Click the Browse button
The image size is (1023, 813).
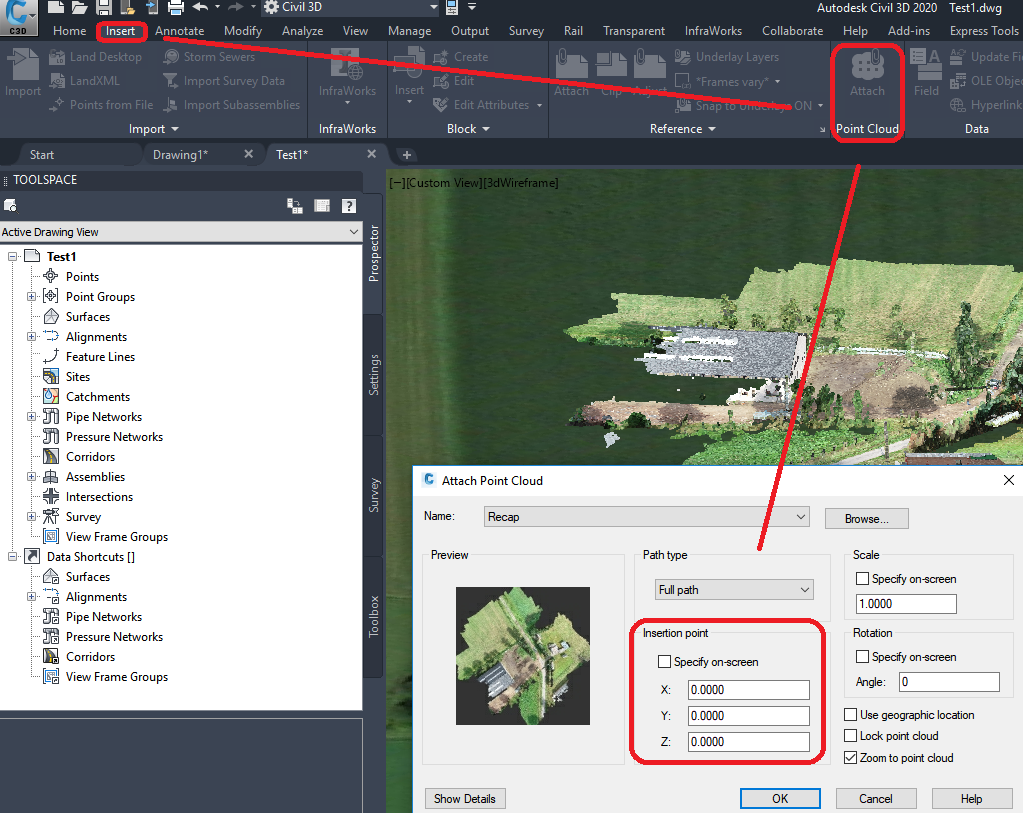866,519
